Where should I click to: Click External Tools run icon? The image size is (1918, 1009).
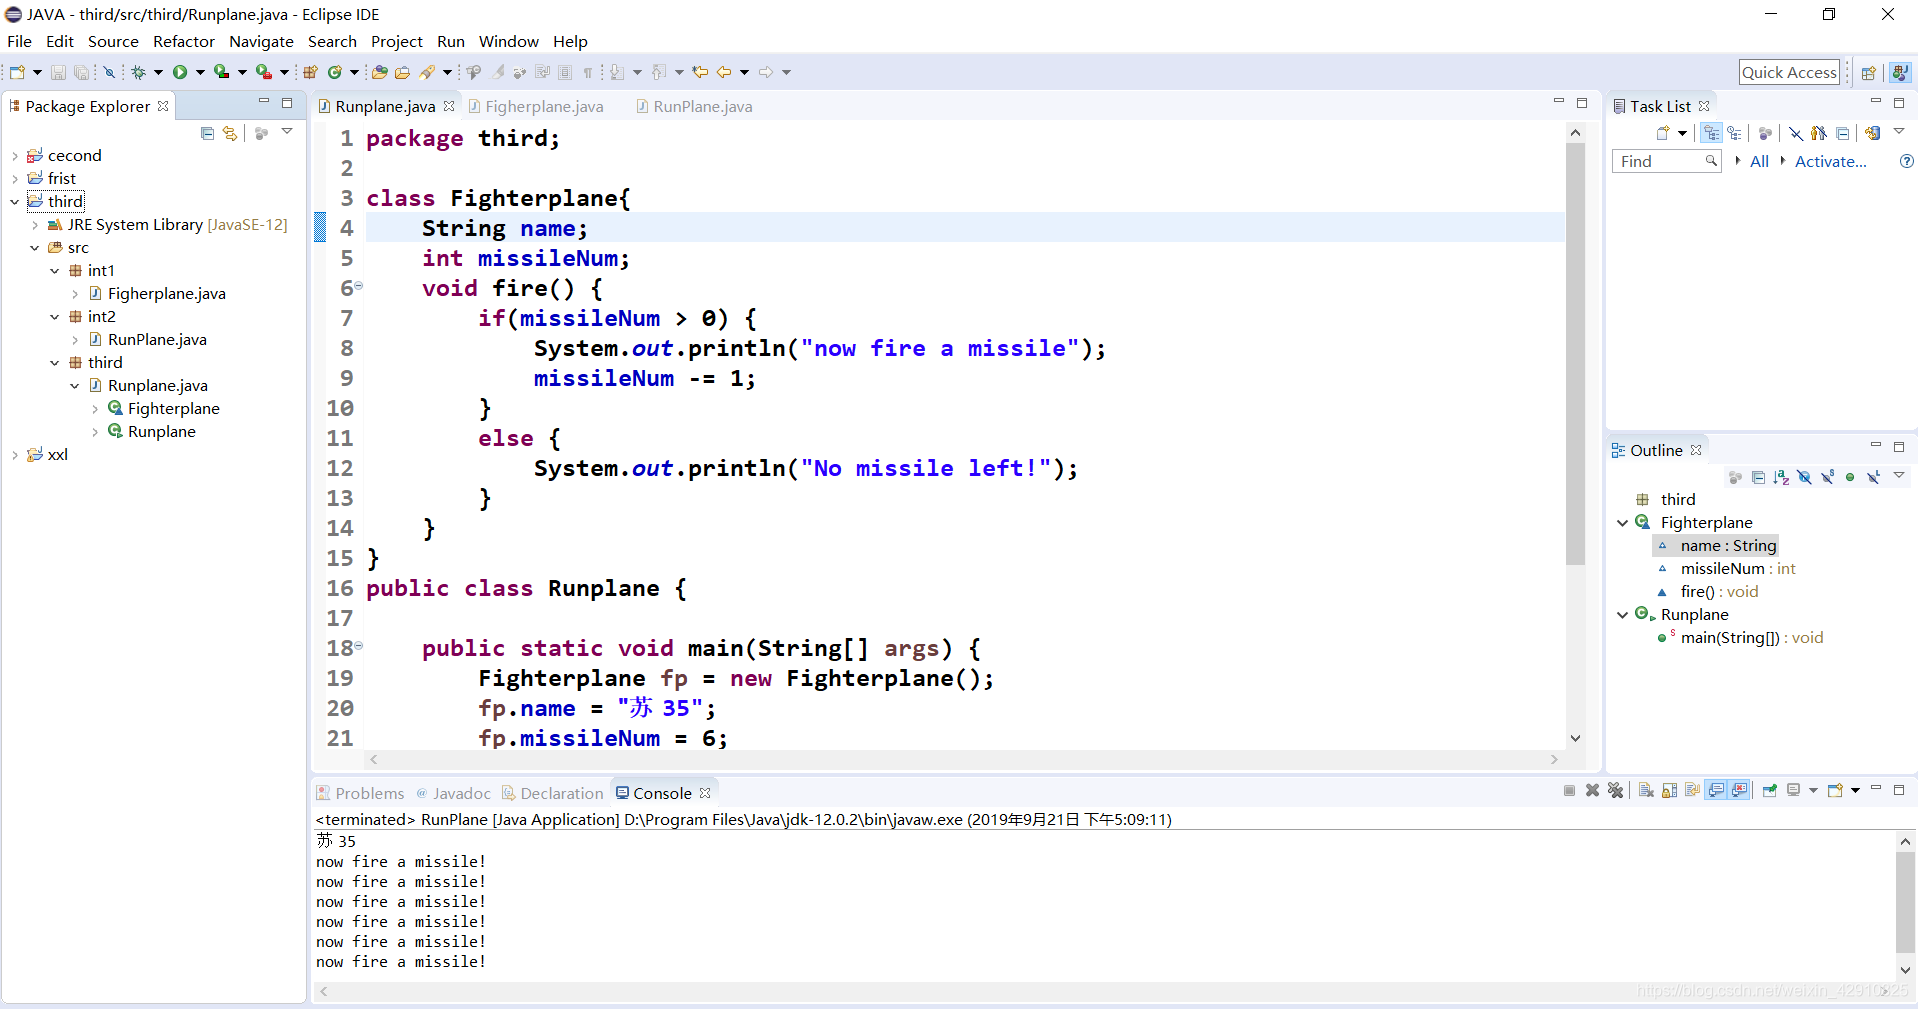(x=263, y=72)
